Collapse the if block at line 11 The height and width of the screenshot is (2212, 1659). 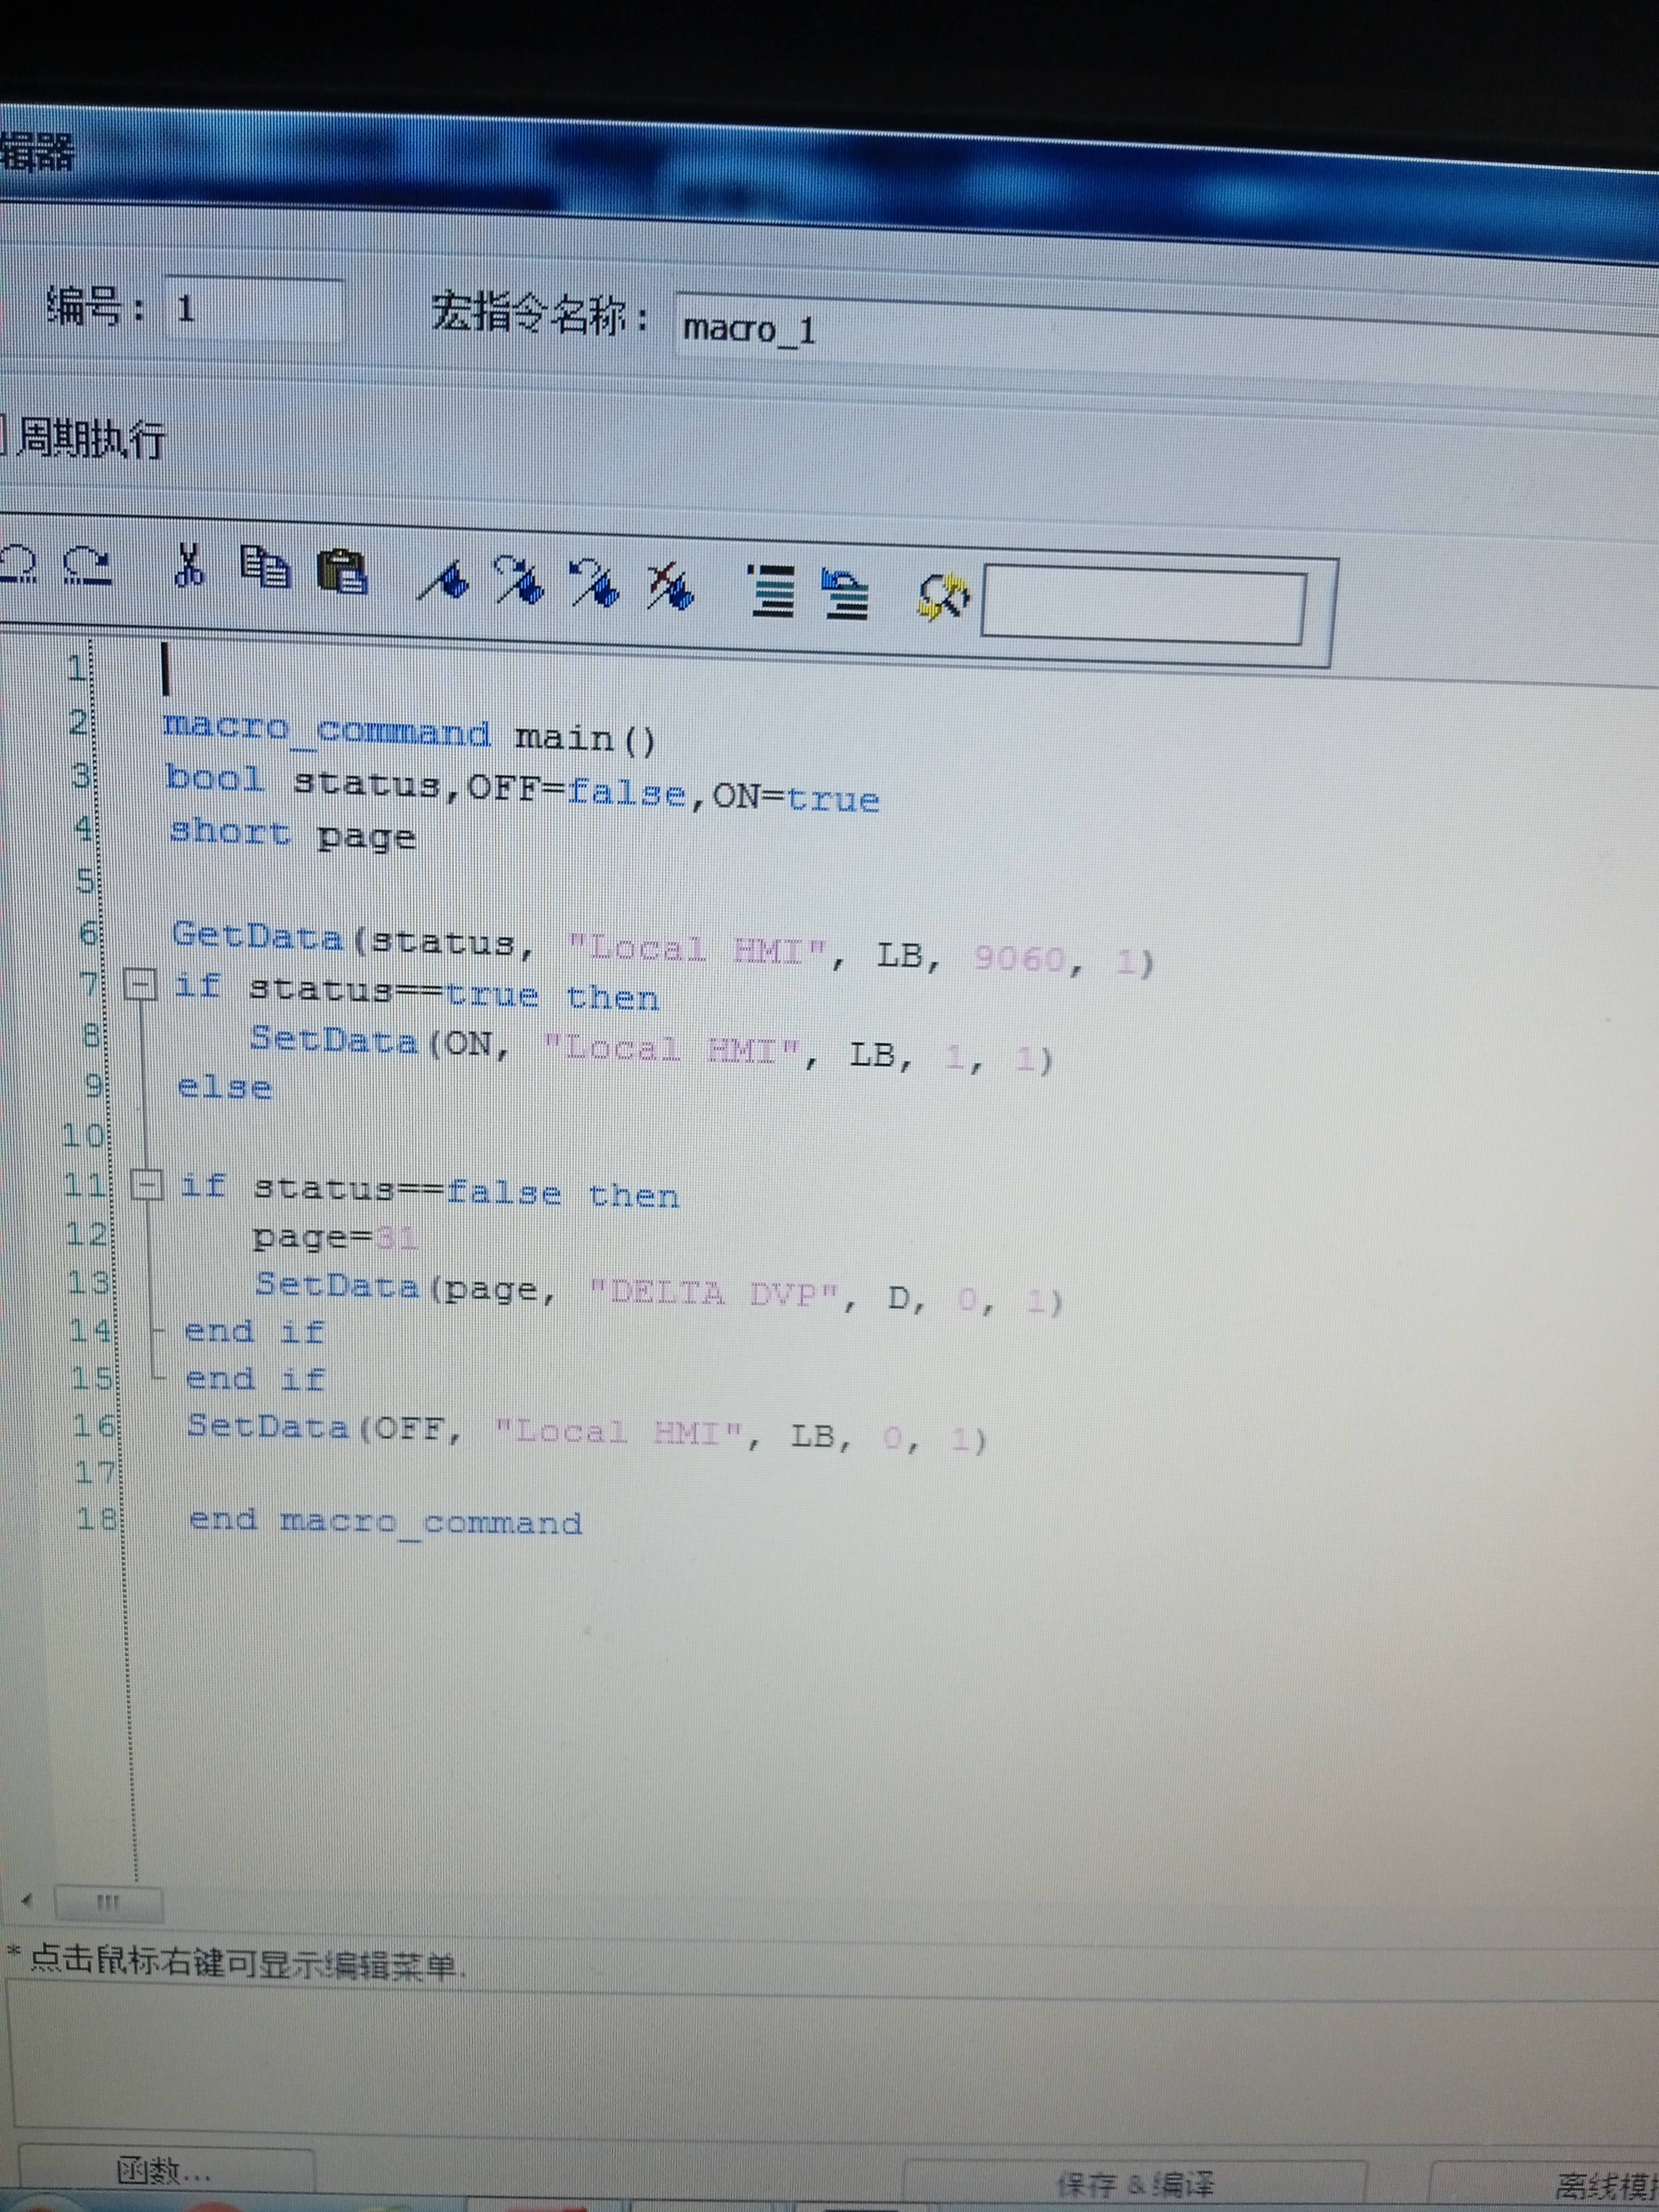pos(148,1186)
